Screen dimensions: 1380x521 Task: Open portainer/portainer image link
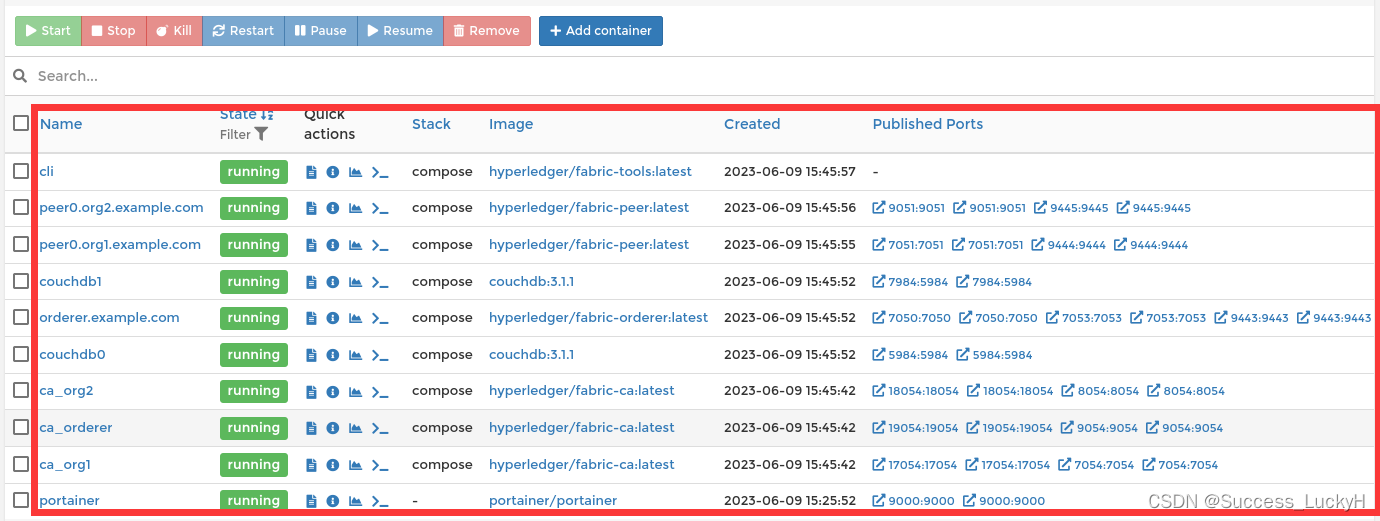(553, 501)
